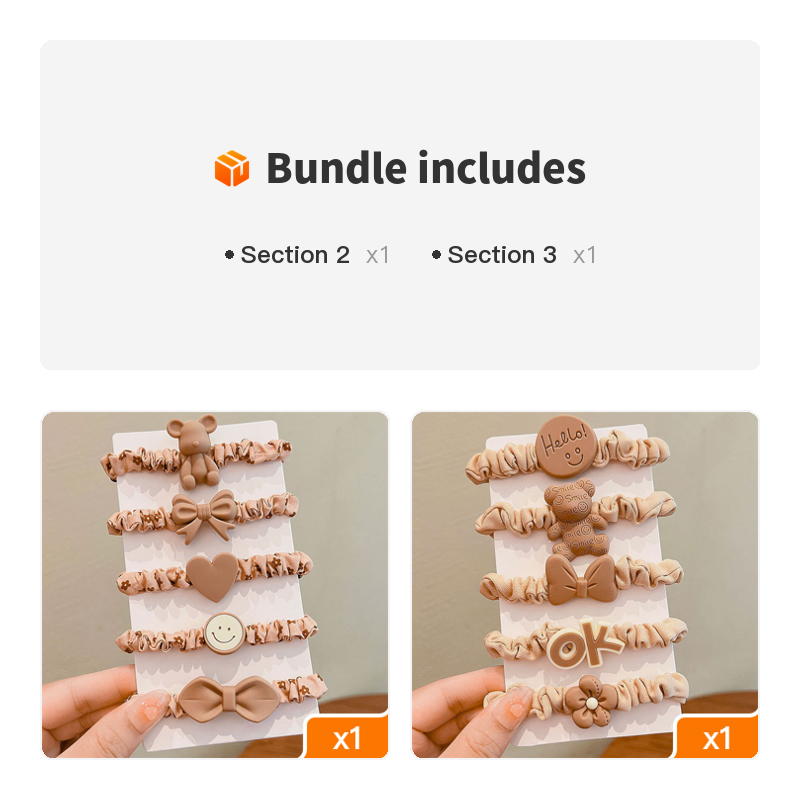Click the orange x1 badge on right image
Screen dimensions: 800x800
click(716, 738)
